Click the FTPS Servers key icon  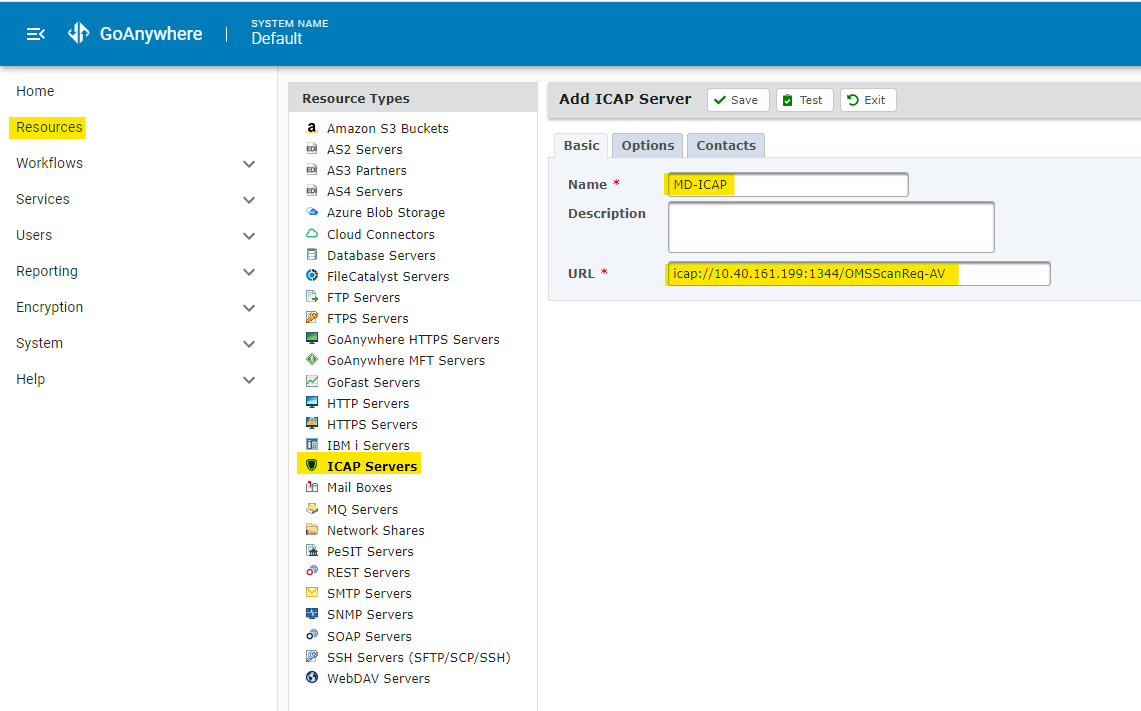[x=312, y=318]
